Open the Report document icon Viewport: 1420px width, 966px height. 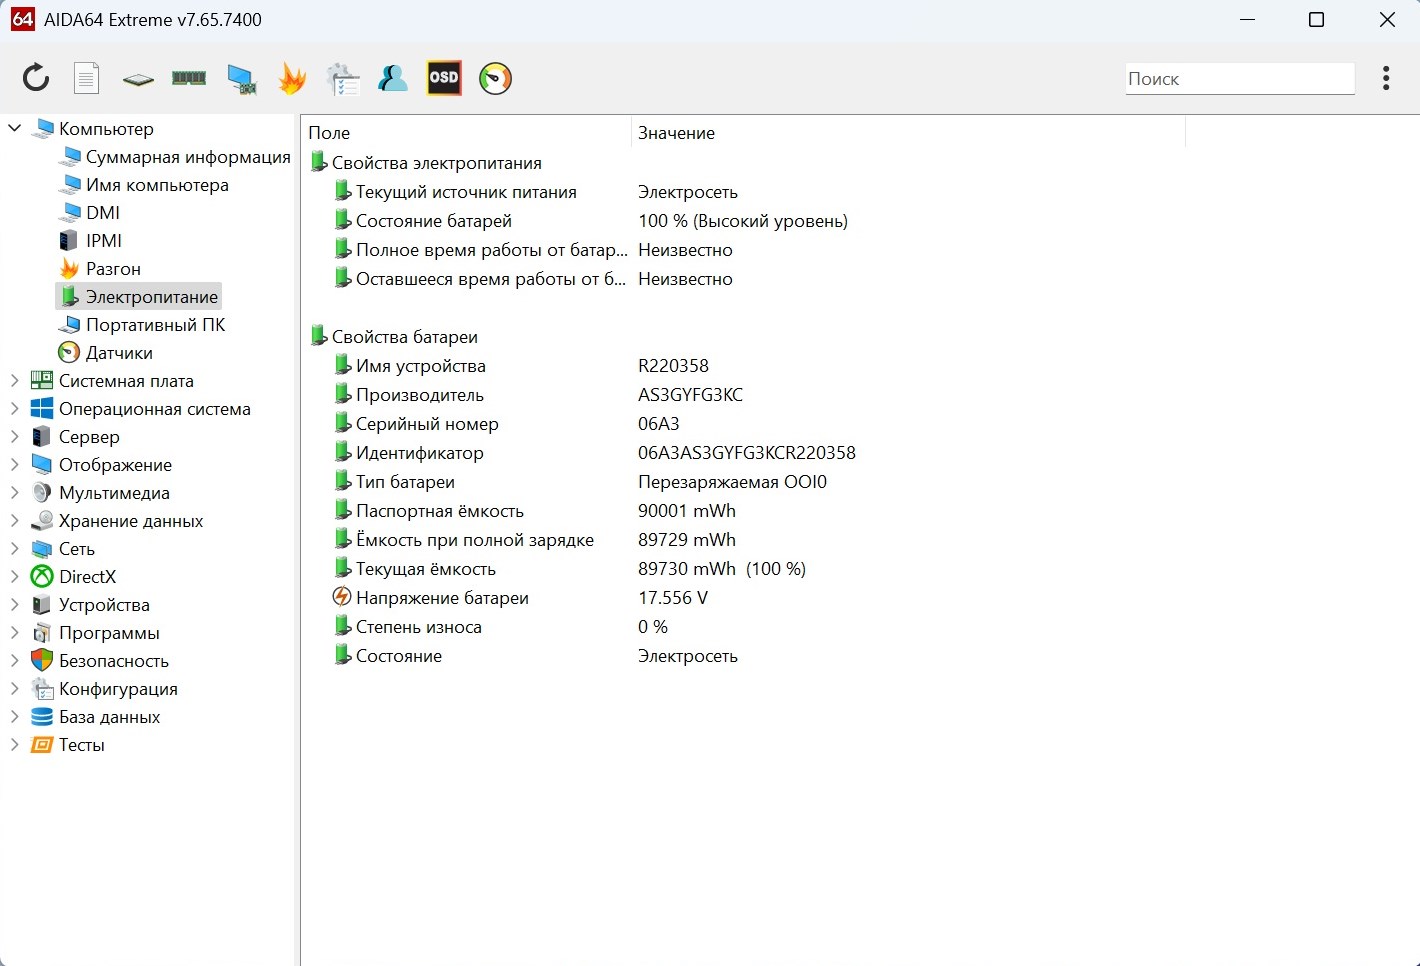tap(87, 78)
